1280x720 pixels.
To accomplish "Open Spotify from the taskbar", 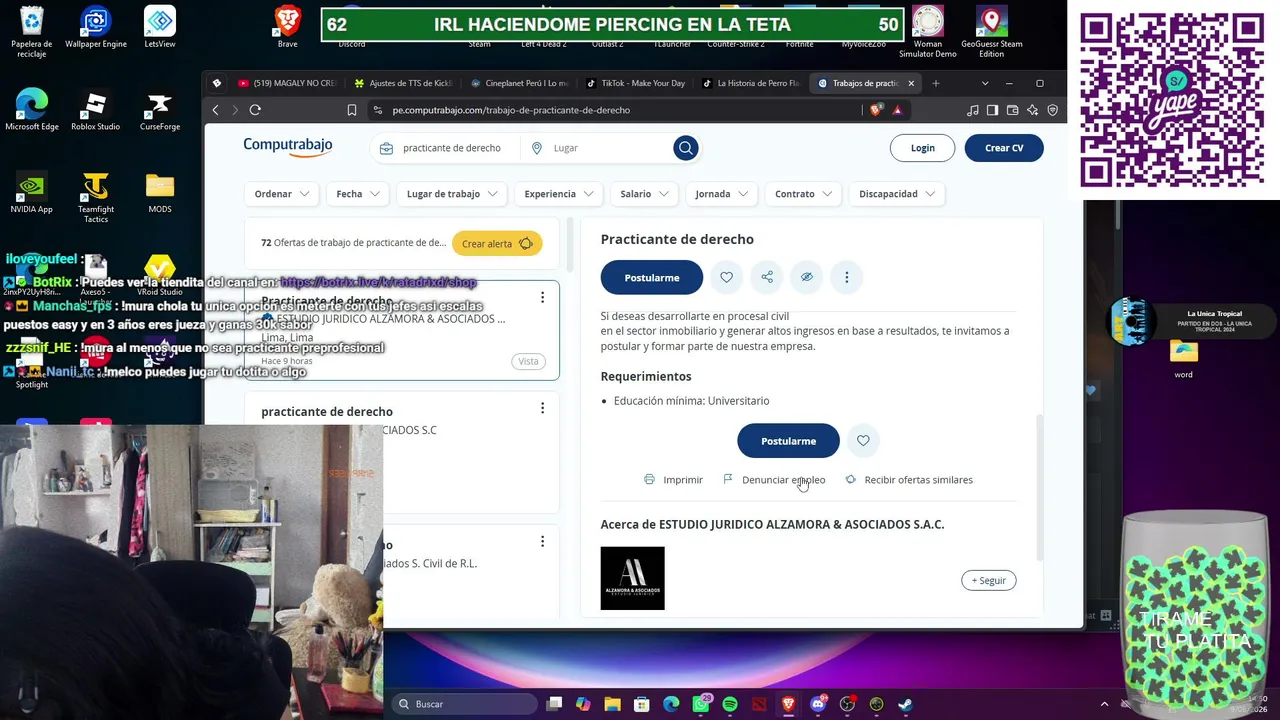I will tap(730, 704).
